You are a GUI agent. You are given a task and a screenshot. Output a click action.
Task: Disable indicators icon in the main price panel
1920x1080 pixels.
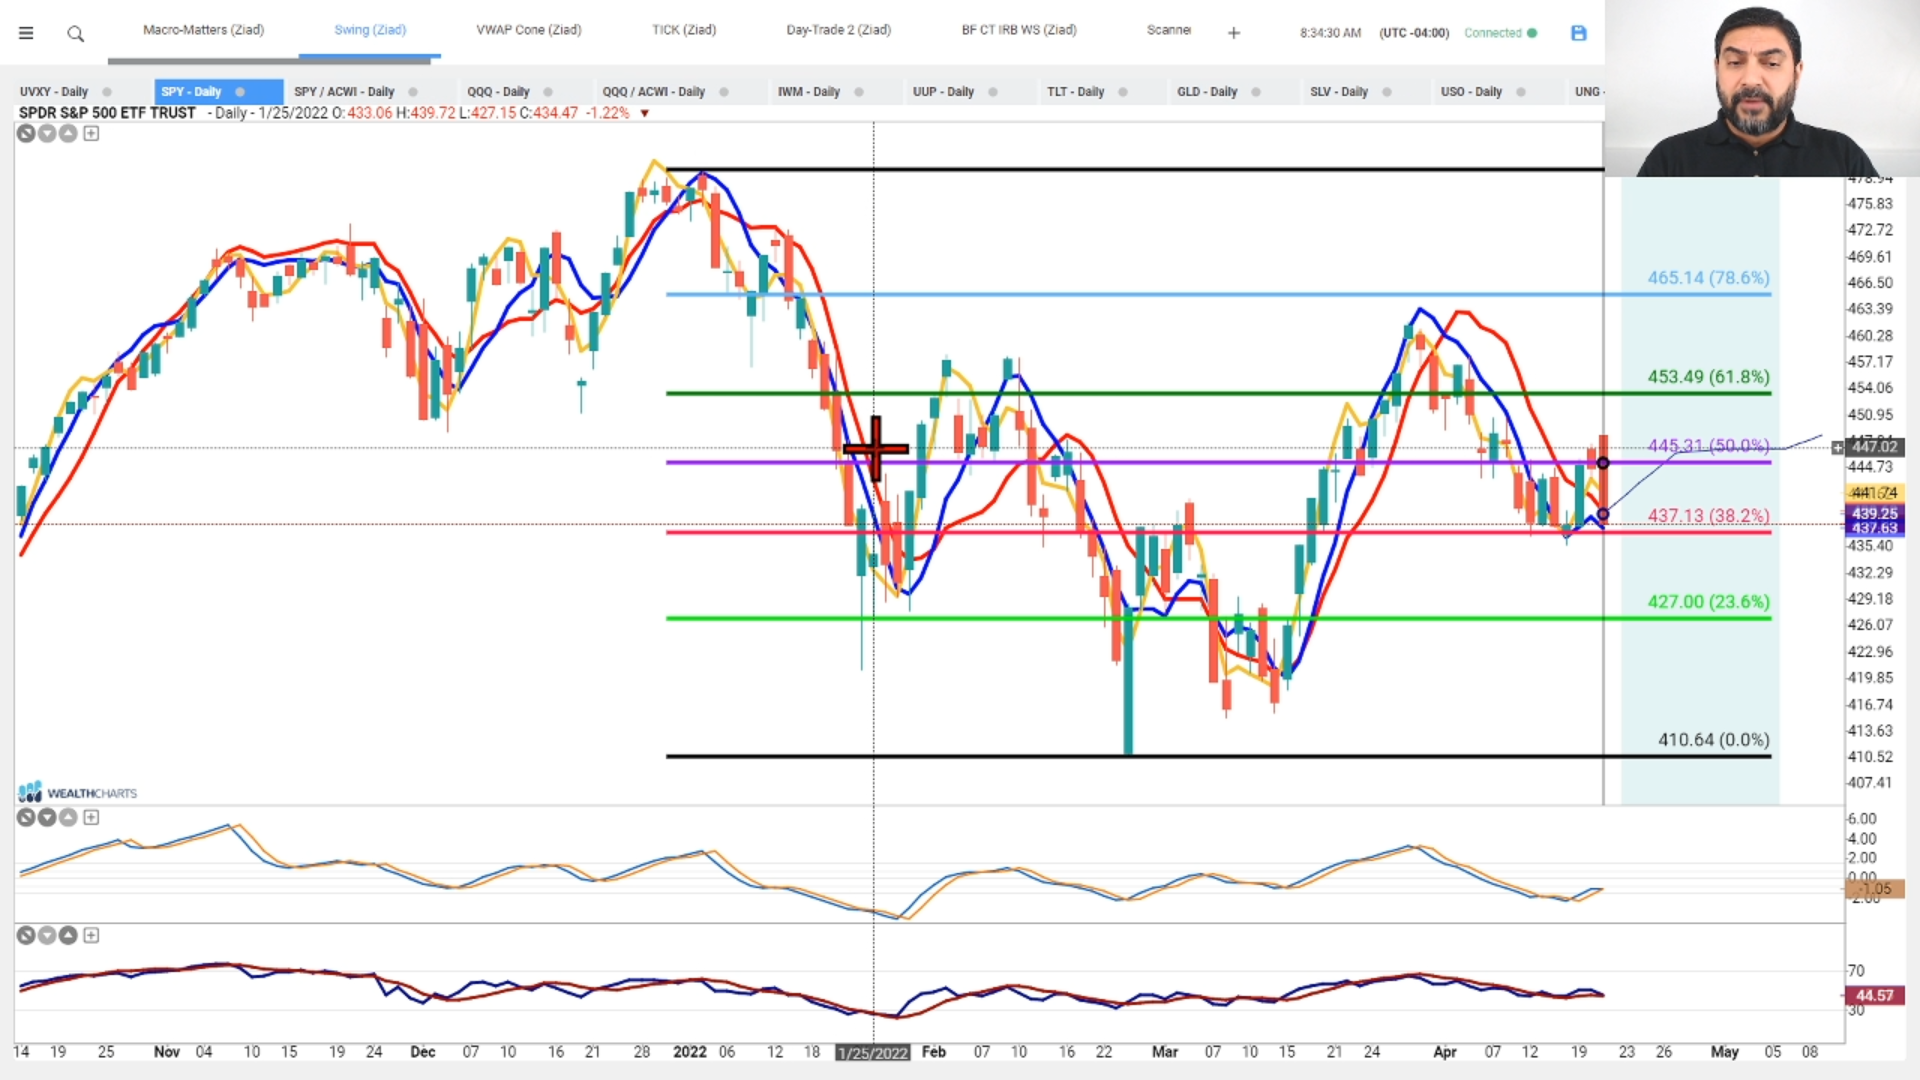(x=26, y=133)
